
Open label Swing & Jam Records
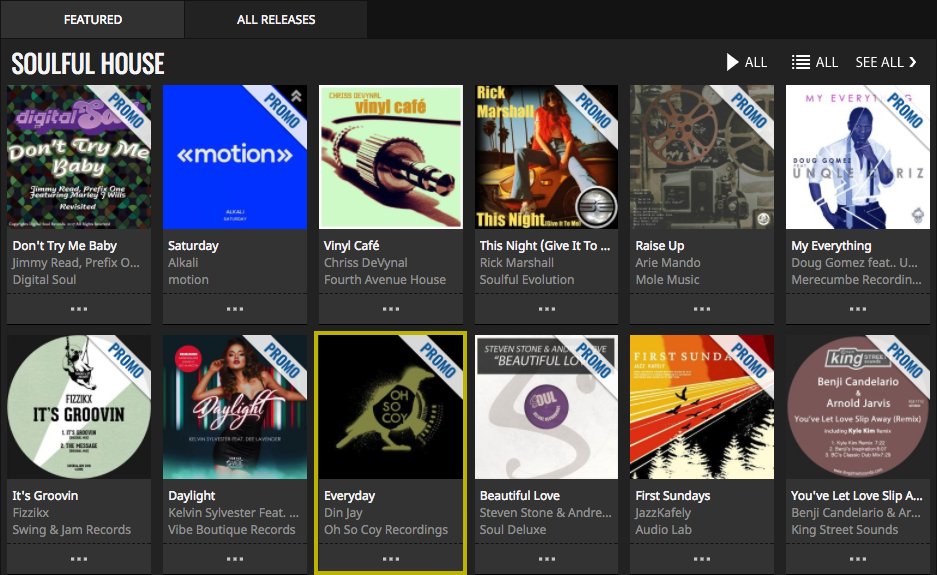(72, 529)
